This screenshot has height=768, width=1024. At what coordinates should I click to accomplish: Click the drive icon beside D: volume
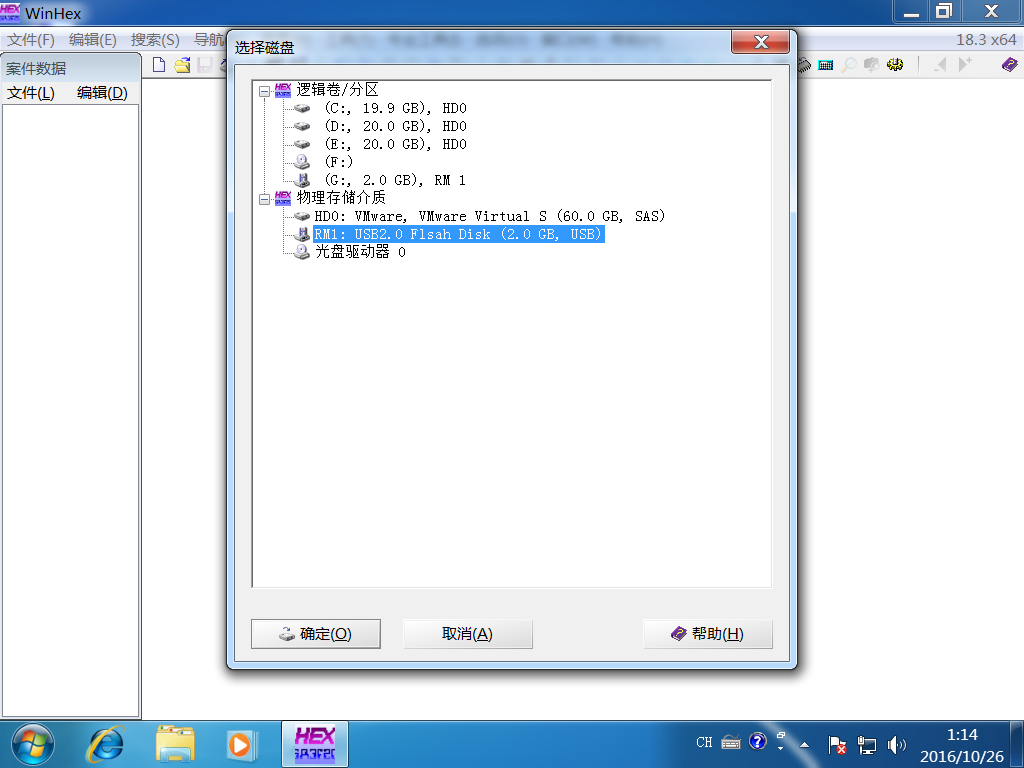302,126
